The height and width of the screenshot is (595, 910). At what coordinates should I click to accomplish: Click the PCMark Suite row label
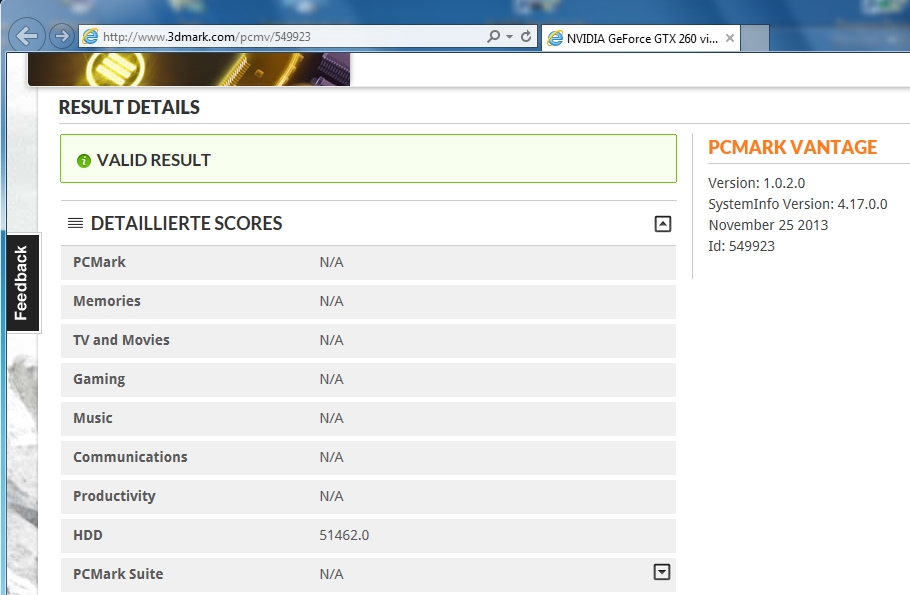pyautogui.click(x=118, y=574)
